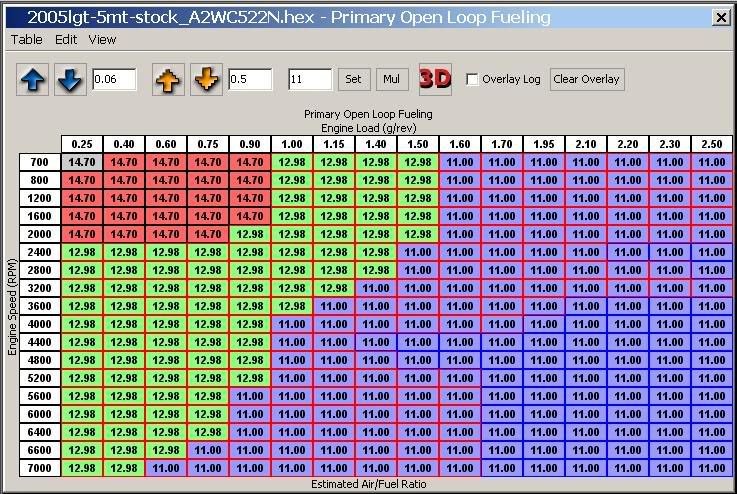The width and height of the screenshot is (737, 494).
Task: Click the blue down arrow fine decrement
Action: pyautogui.click(x=69, y=80)
